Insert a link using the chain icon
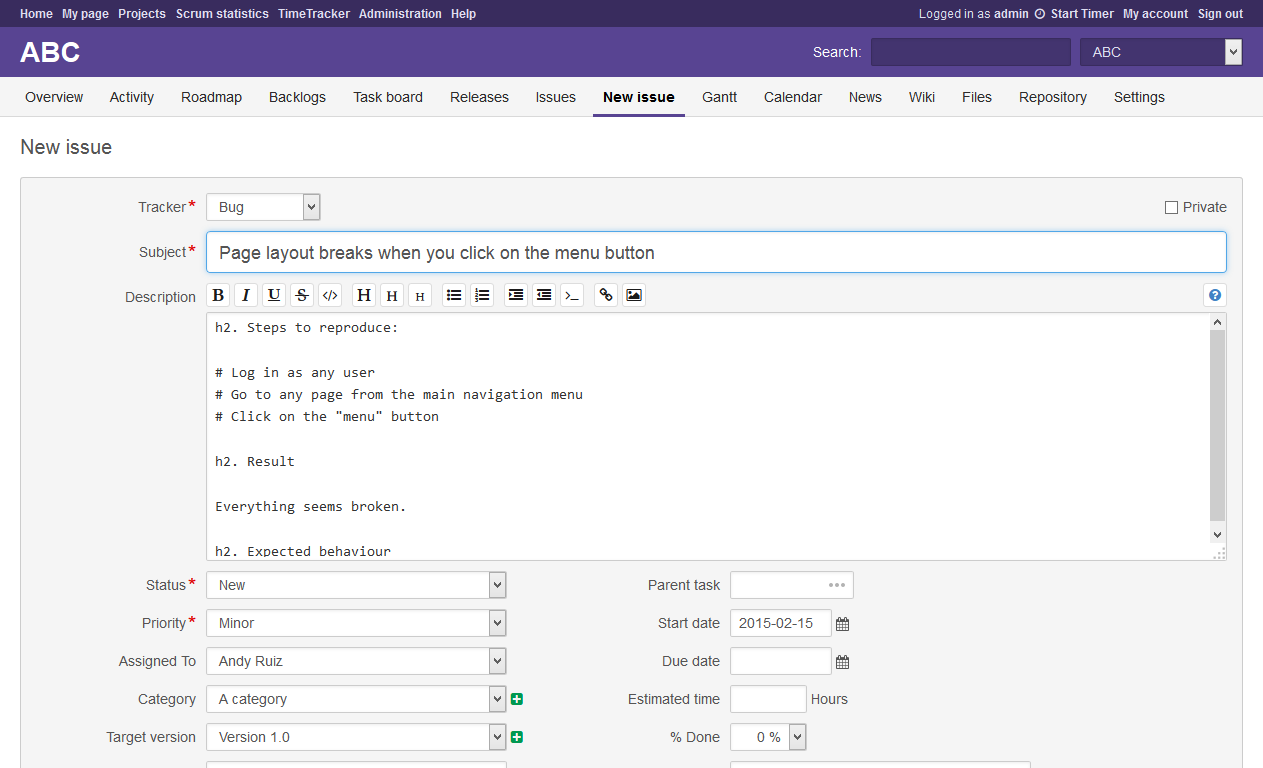This screenshot has height=768, width=1263. tap(606, 295)
